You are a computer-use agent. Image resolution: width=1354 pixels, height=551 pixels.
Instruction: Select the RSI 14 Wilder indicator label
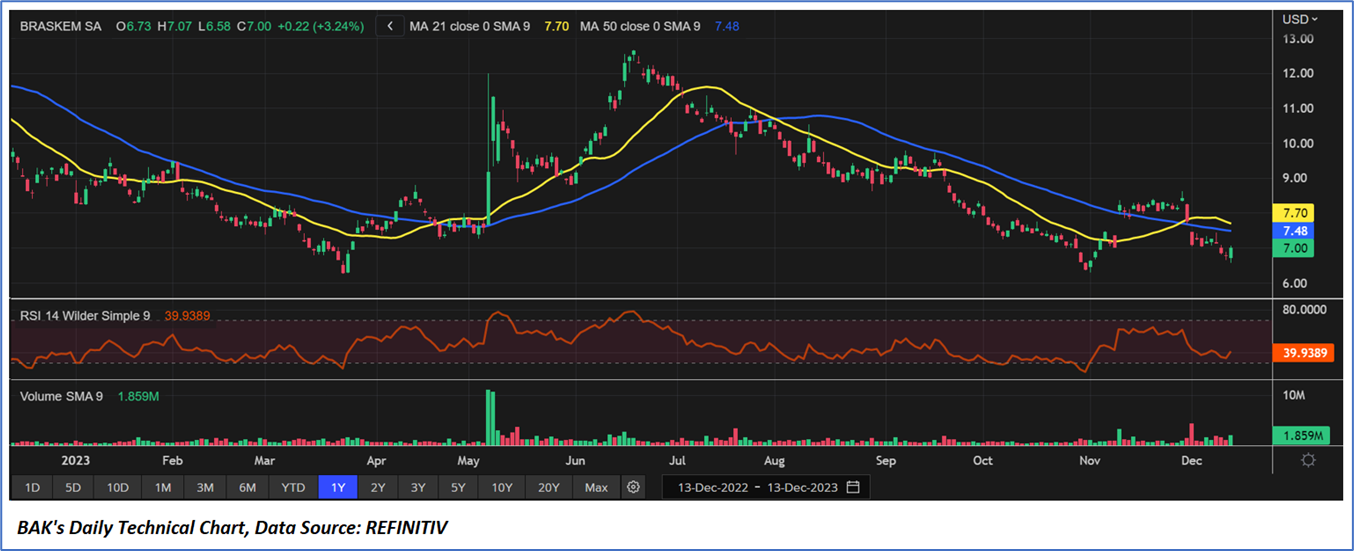point(85,316)
